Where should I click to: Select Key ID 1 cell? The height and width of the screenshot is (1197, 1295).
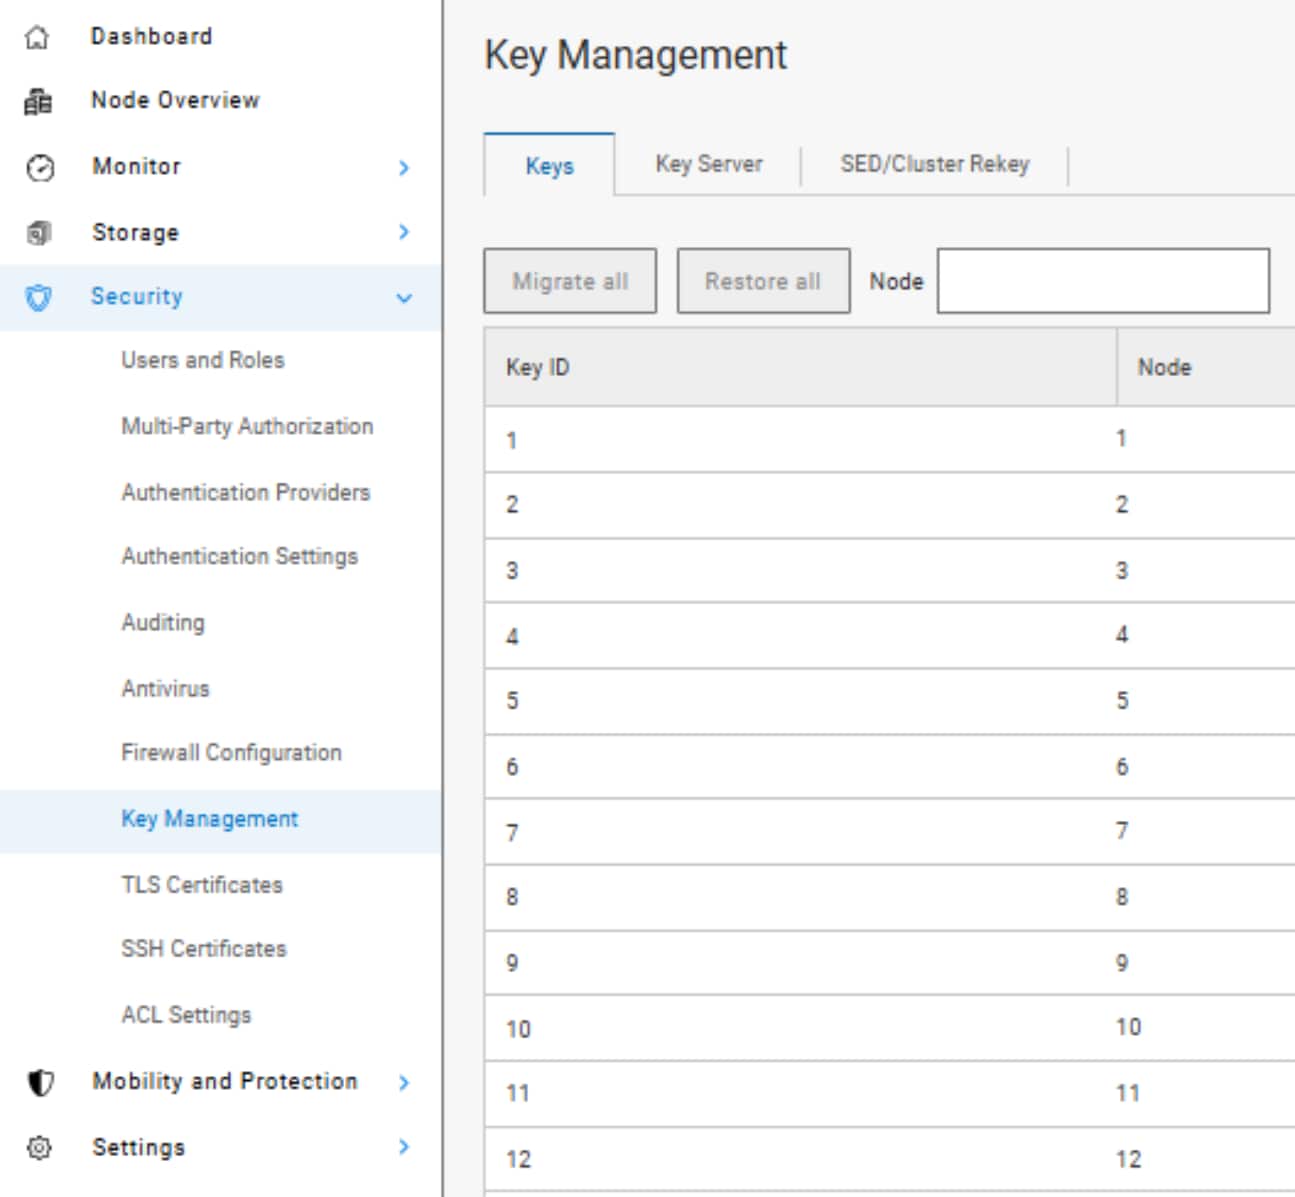[800, 439]
